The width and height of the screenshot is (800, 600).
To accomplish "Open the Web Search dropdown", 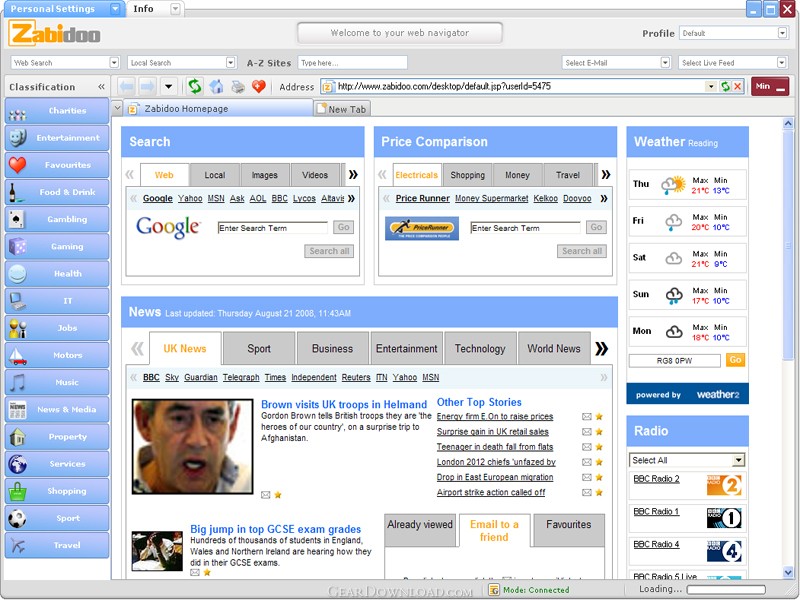I will coord(114,62).
